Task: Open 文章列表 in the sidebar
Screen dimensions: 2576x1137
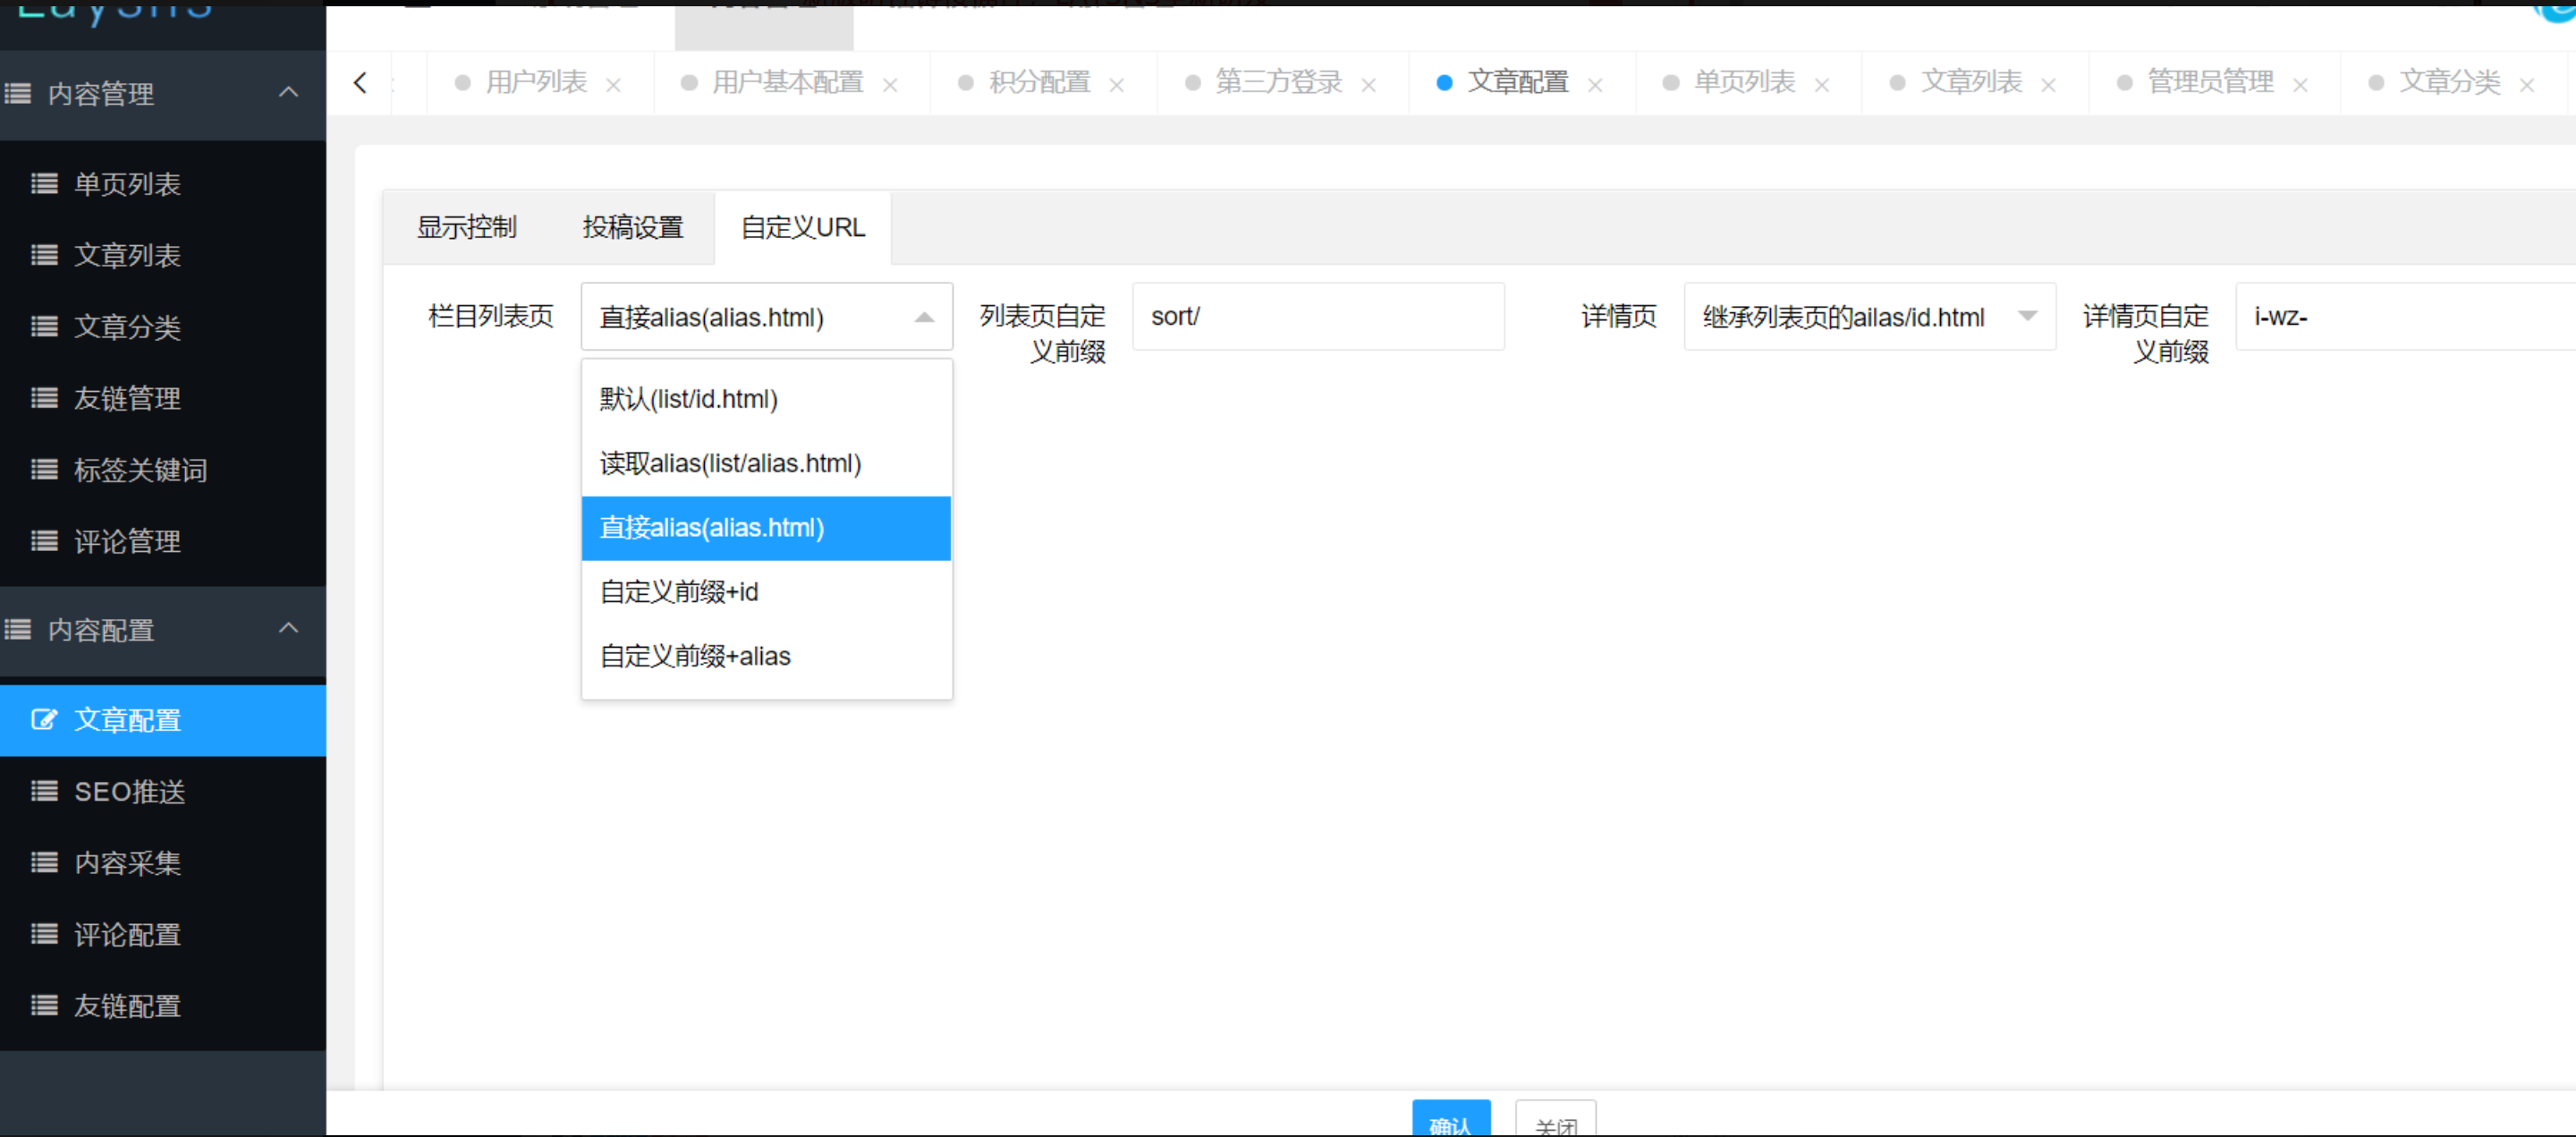Action: tap(163, 255)
